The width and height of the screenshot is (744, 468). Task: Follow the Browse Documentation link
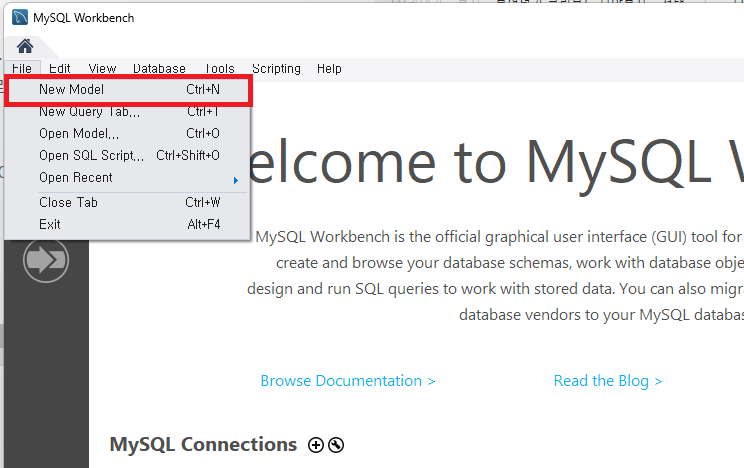click(x=348, y=381)
